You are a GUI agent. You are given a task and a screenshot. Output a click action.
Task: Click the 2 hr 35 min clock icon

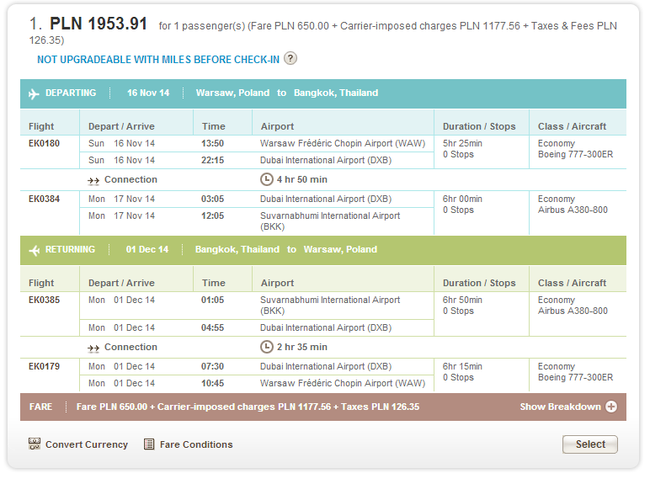266,347
